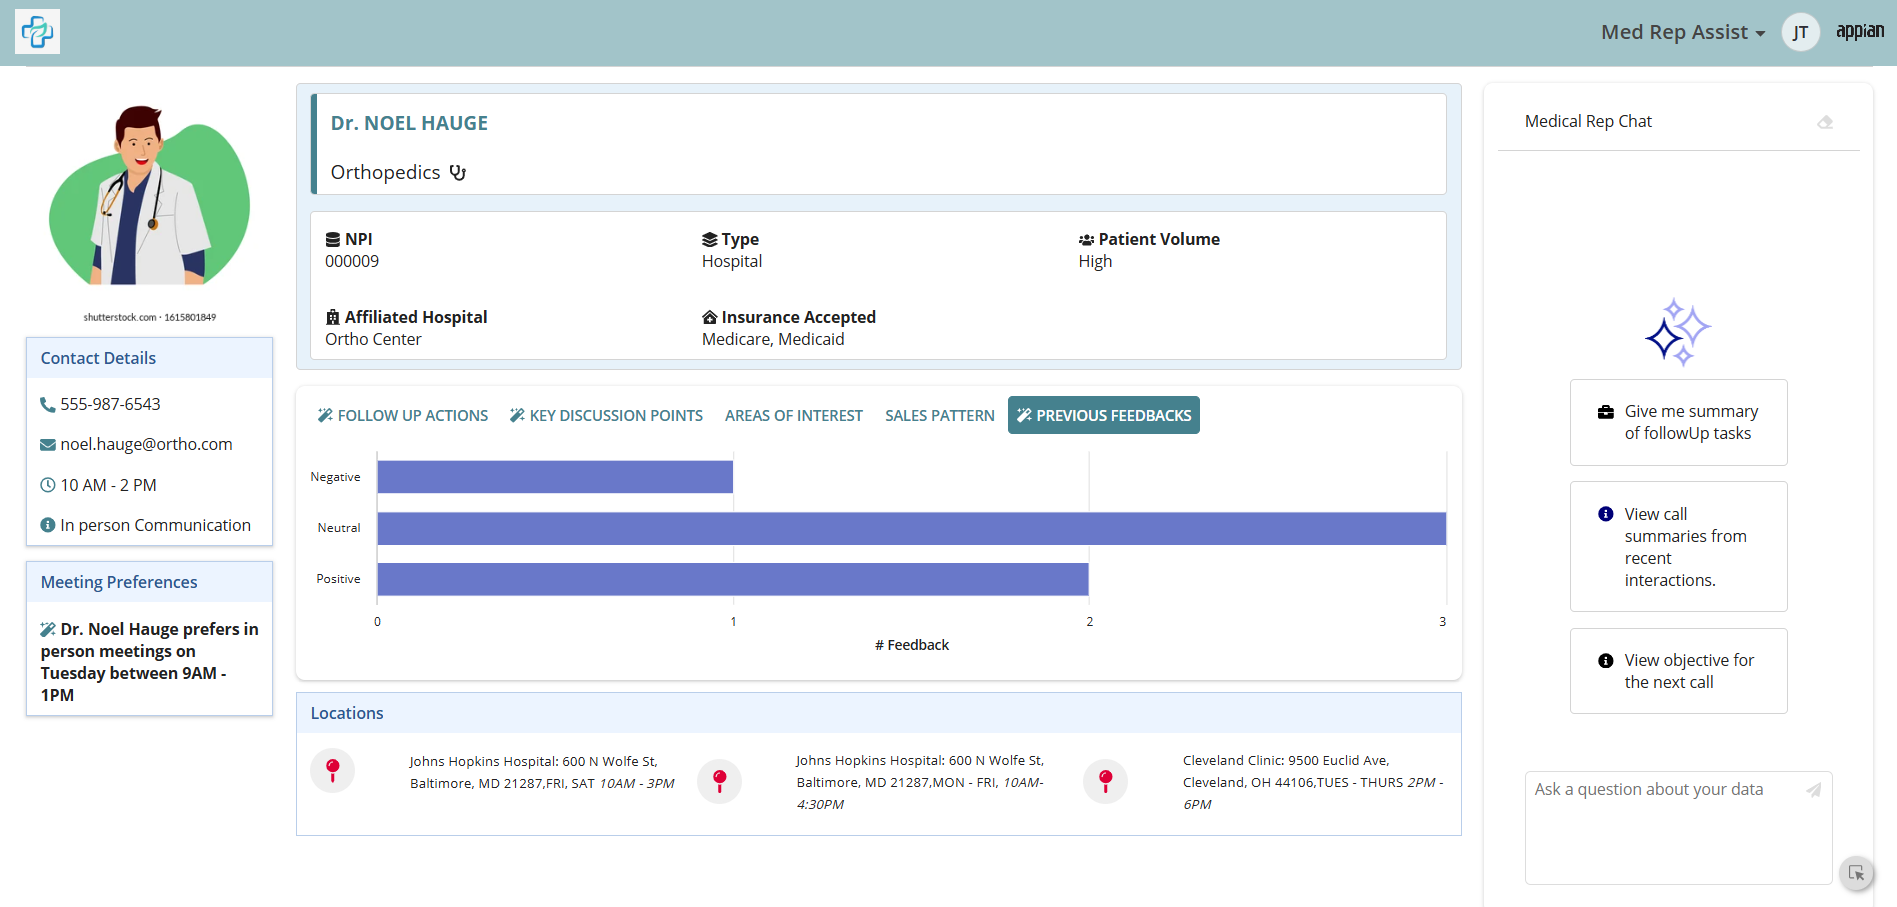Select the Previous Feedbacks tab
1897x907 pixels.
click(1104, 415)
